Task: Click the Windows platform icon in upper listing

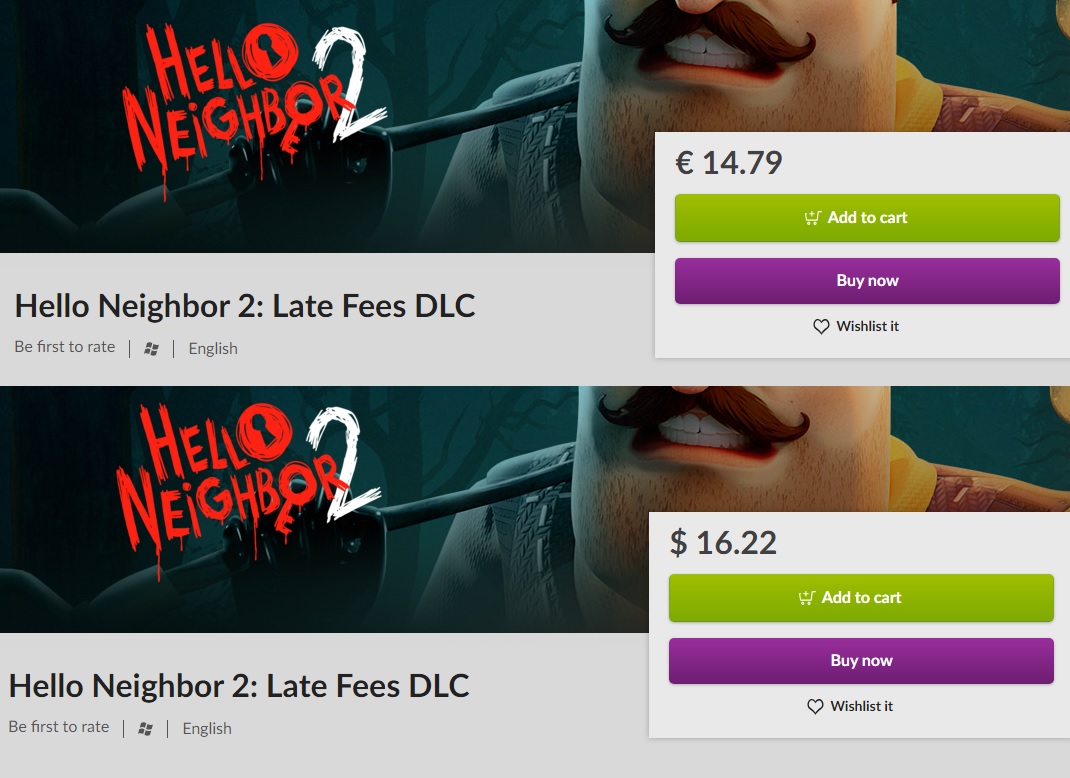Action: click(151, 349)
